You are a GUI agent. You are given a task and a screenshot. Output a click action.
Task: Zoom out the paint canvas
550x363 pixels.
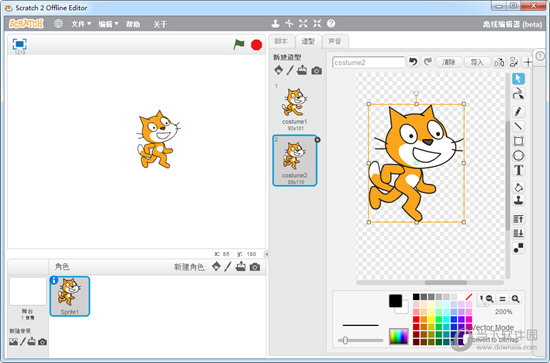tap(490, 299)
